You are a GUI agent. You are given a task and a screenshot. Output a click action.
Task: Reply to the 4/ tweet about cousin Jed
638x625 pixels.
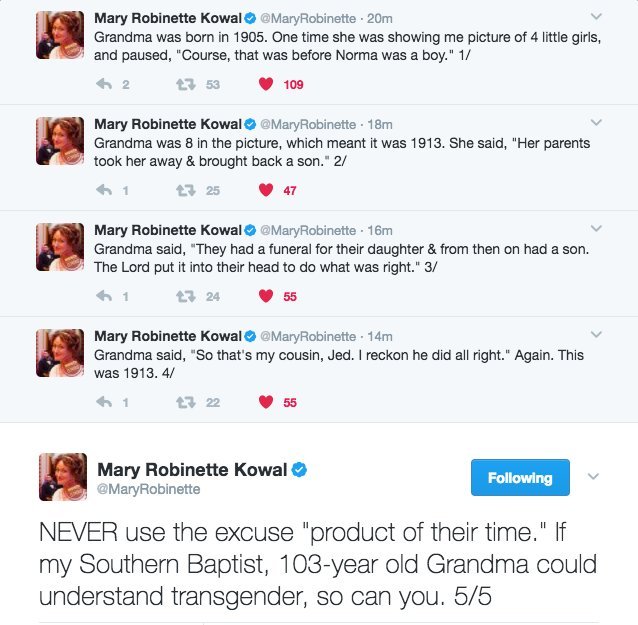(104, 402)
